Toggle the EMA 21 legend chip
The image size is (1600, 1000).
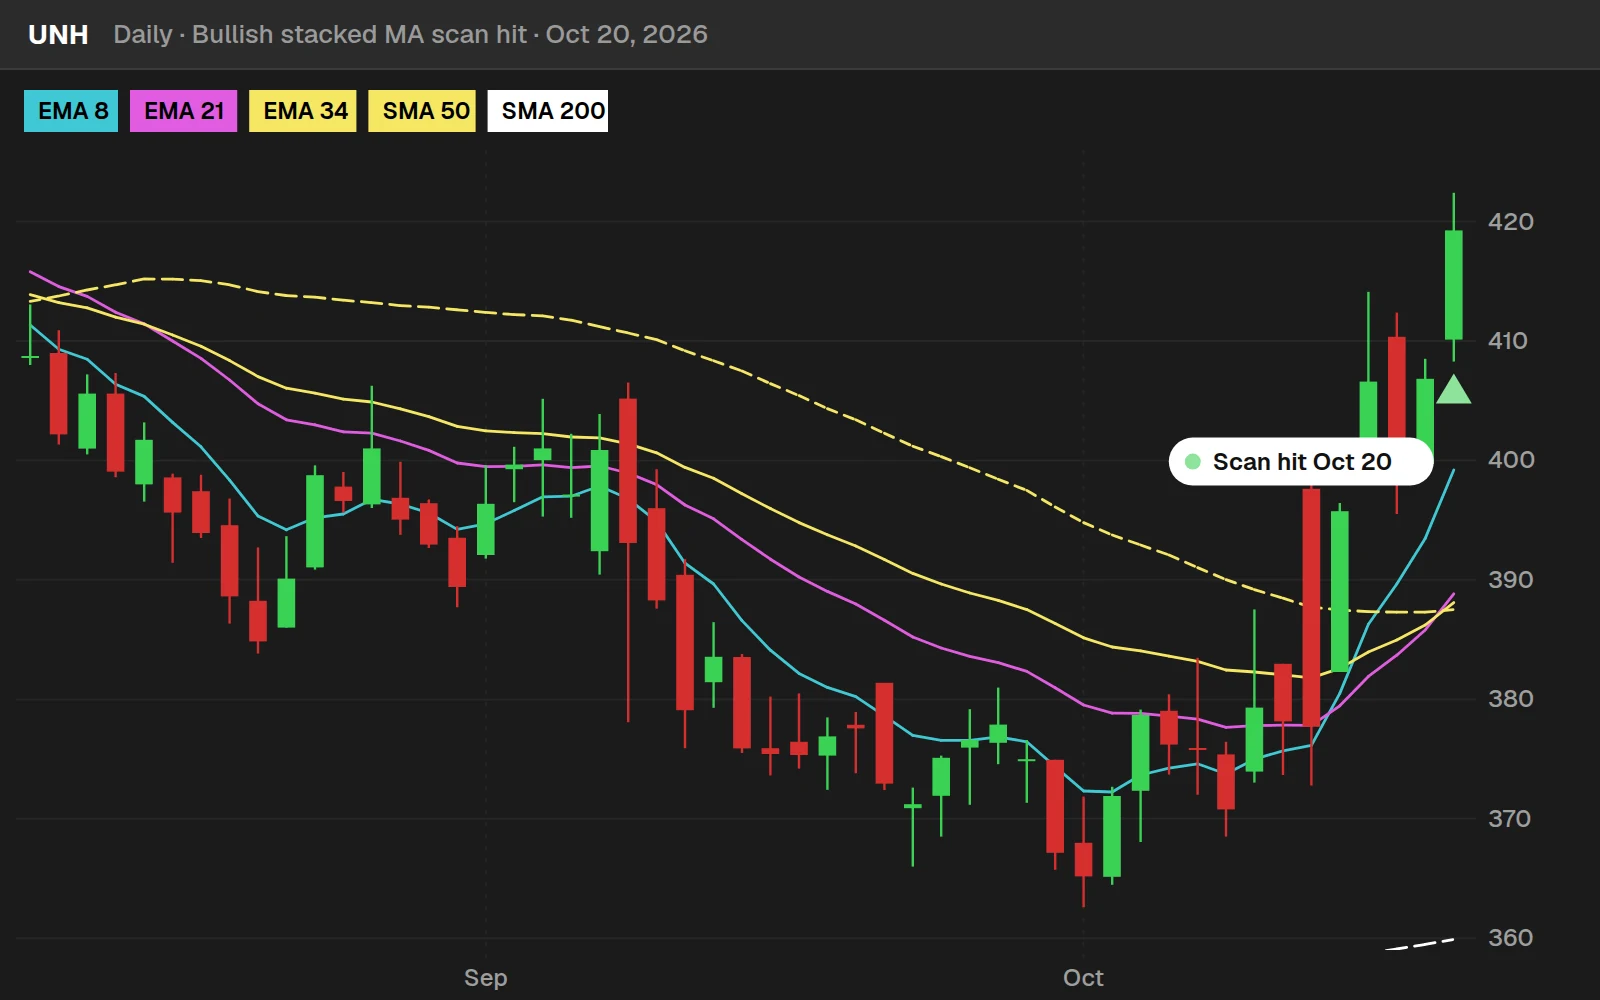[x=183, y=111]
